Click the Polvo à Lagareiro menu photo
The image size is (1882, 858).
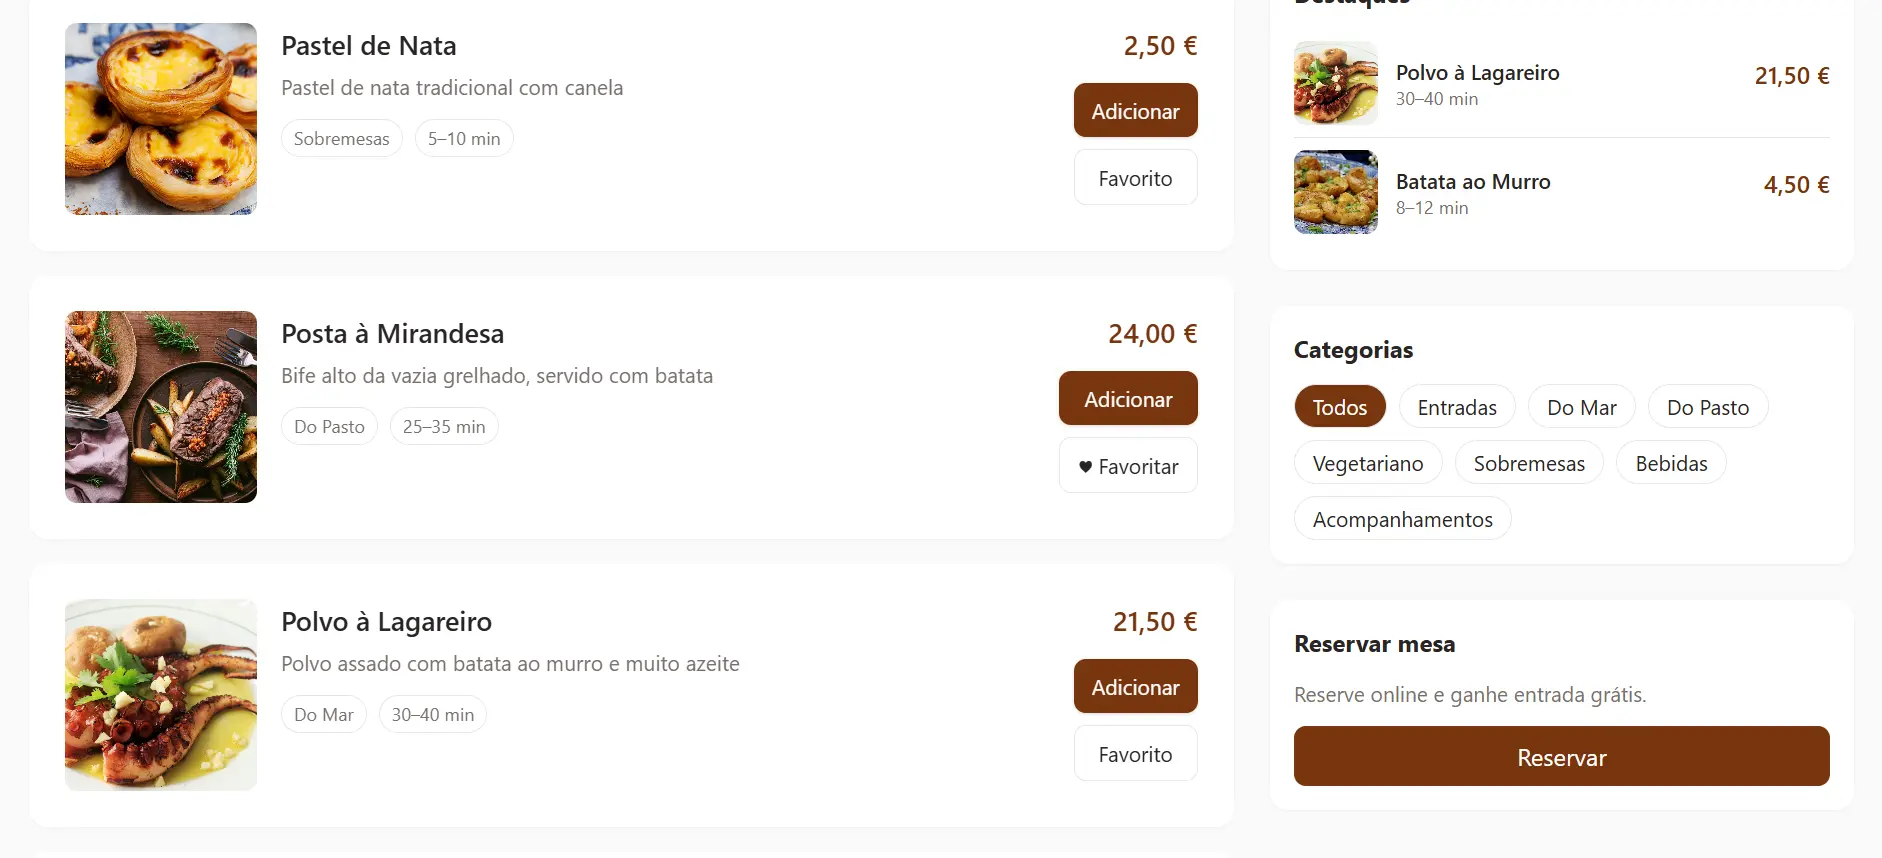coord(160,694)
